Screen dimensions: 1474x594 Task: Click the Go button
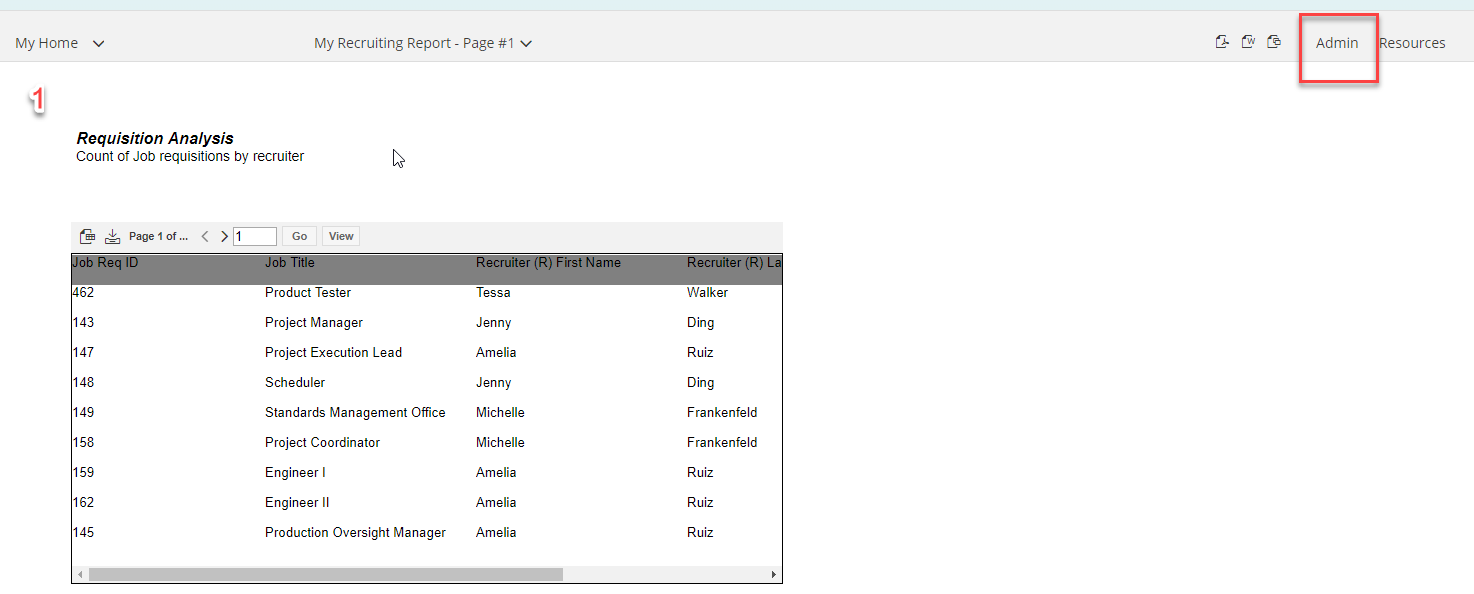coord(300,236)
